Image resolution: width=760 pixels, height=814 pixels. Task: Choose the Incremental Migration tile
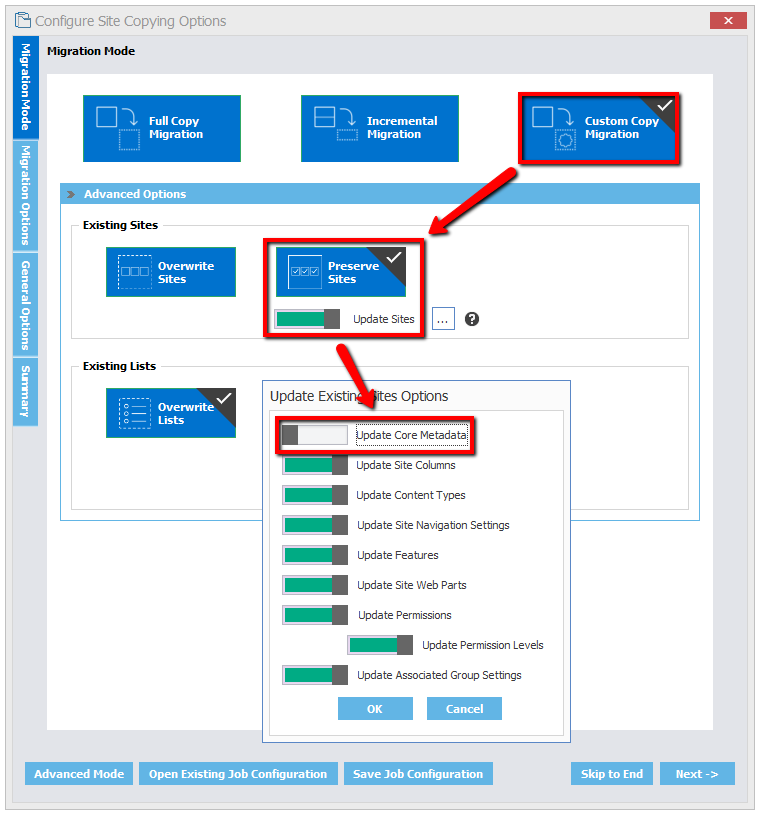click(379, 128)
